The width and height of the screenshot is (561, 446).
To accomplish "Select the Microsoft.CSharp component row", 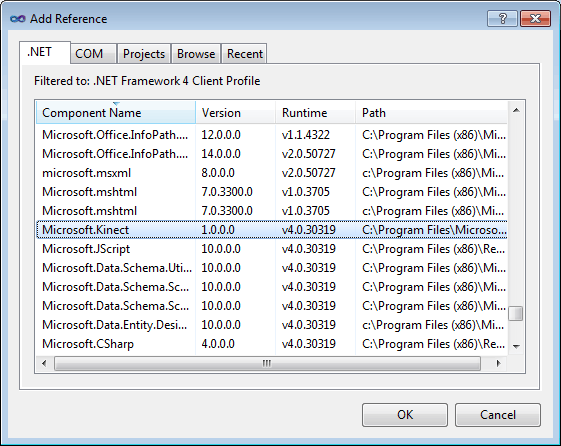I will (272, 344).
